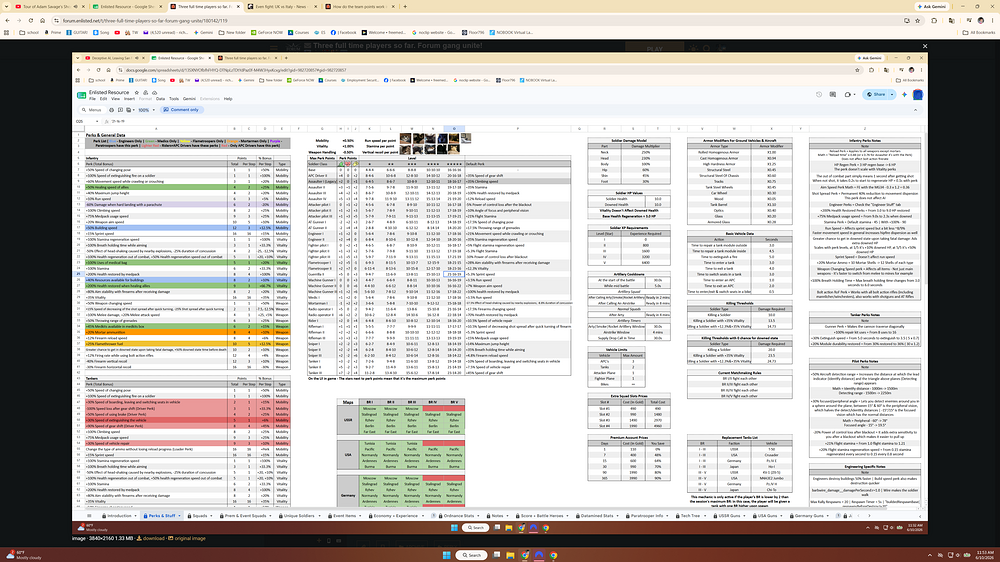The image size is (1000, 562).
Task: Open the (4,520 unread) mail bookmark
Action: coord(165,32)
